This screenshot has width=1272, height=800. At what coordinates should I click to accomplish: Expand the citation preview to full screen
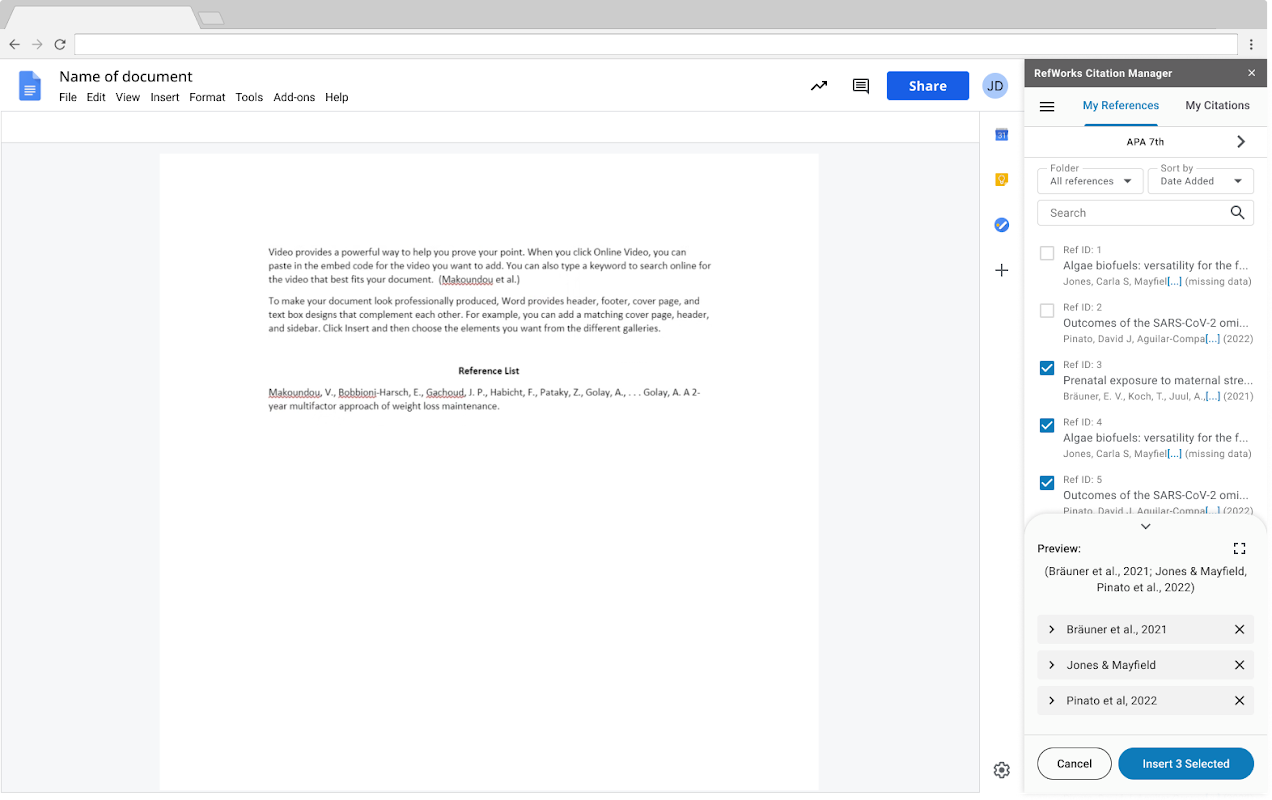[x=1239, y=548]
